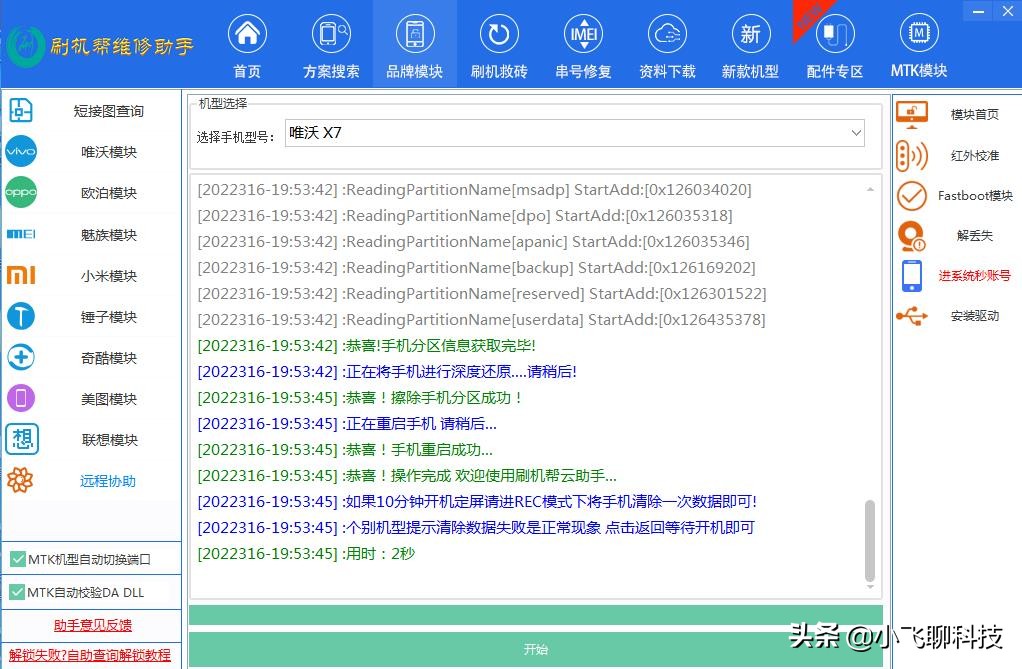This screenshot has height=669, width=1022.
Task: Switch to the 品牌模块 tab
Action: 414,43
